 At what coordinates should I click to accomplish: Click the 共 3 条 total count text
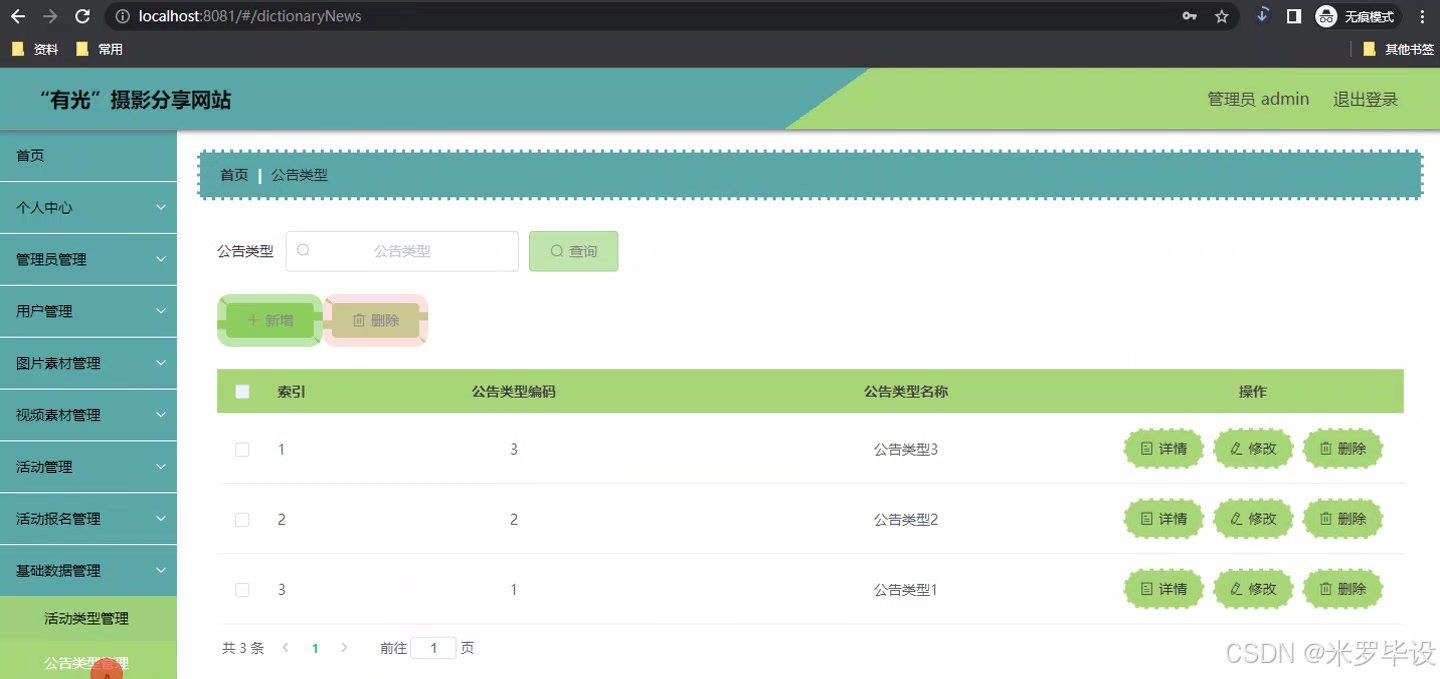(243, 648)
